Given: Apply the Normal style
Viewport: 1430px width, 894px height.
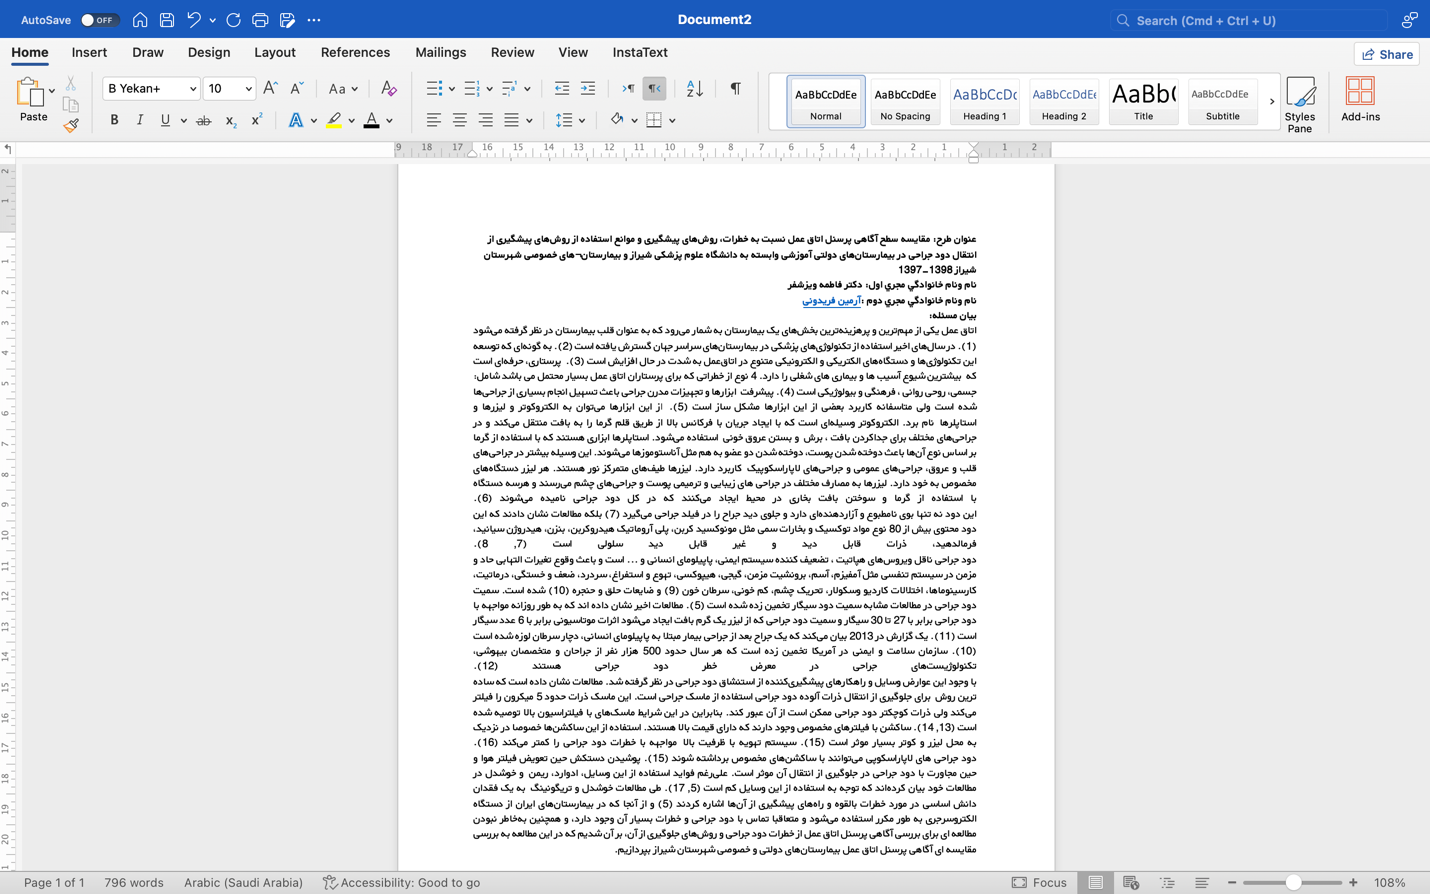Looking at the screenshot, I should pos(826,101).
